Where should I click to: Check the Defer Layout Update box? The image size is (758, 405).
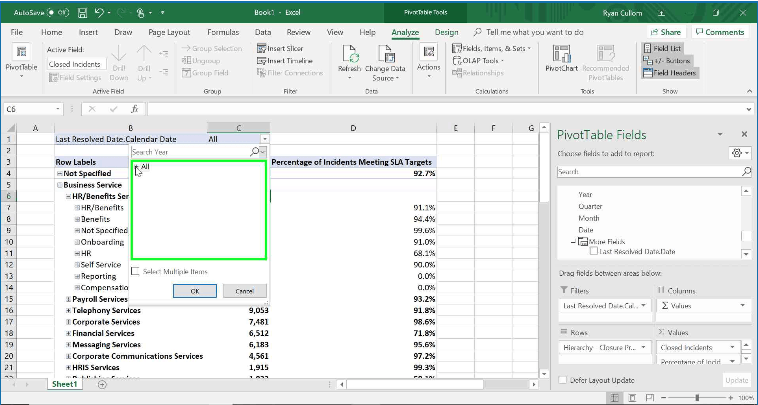[563, 380]
